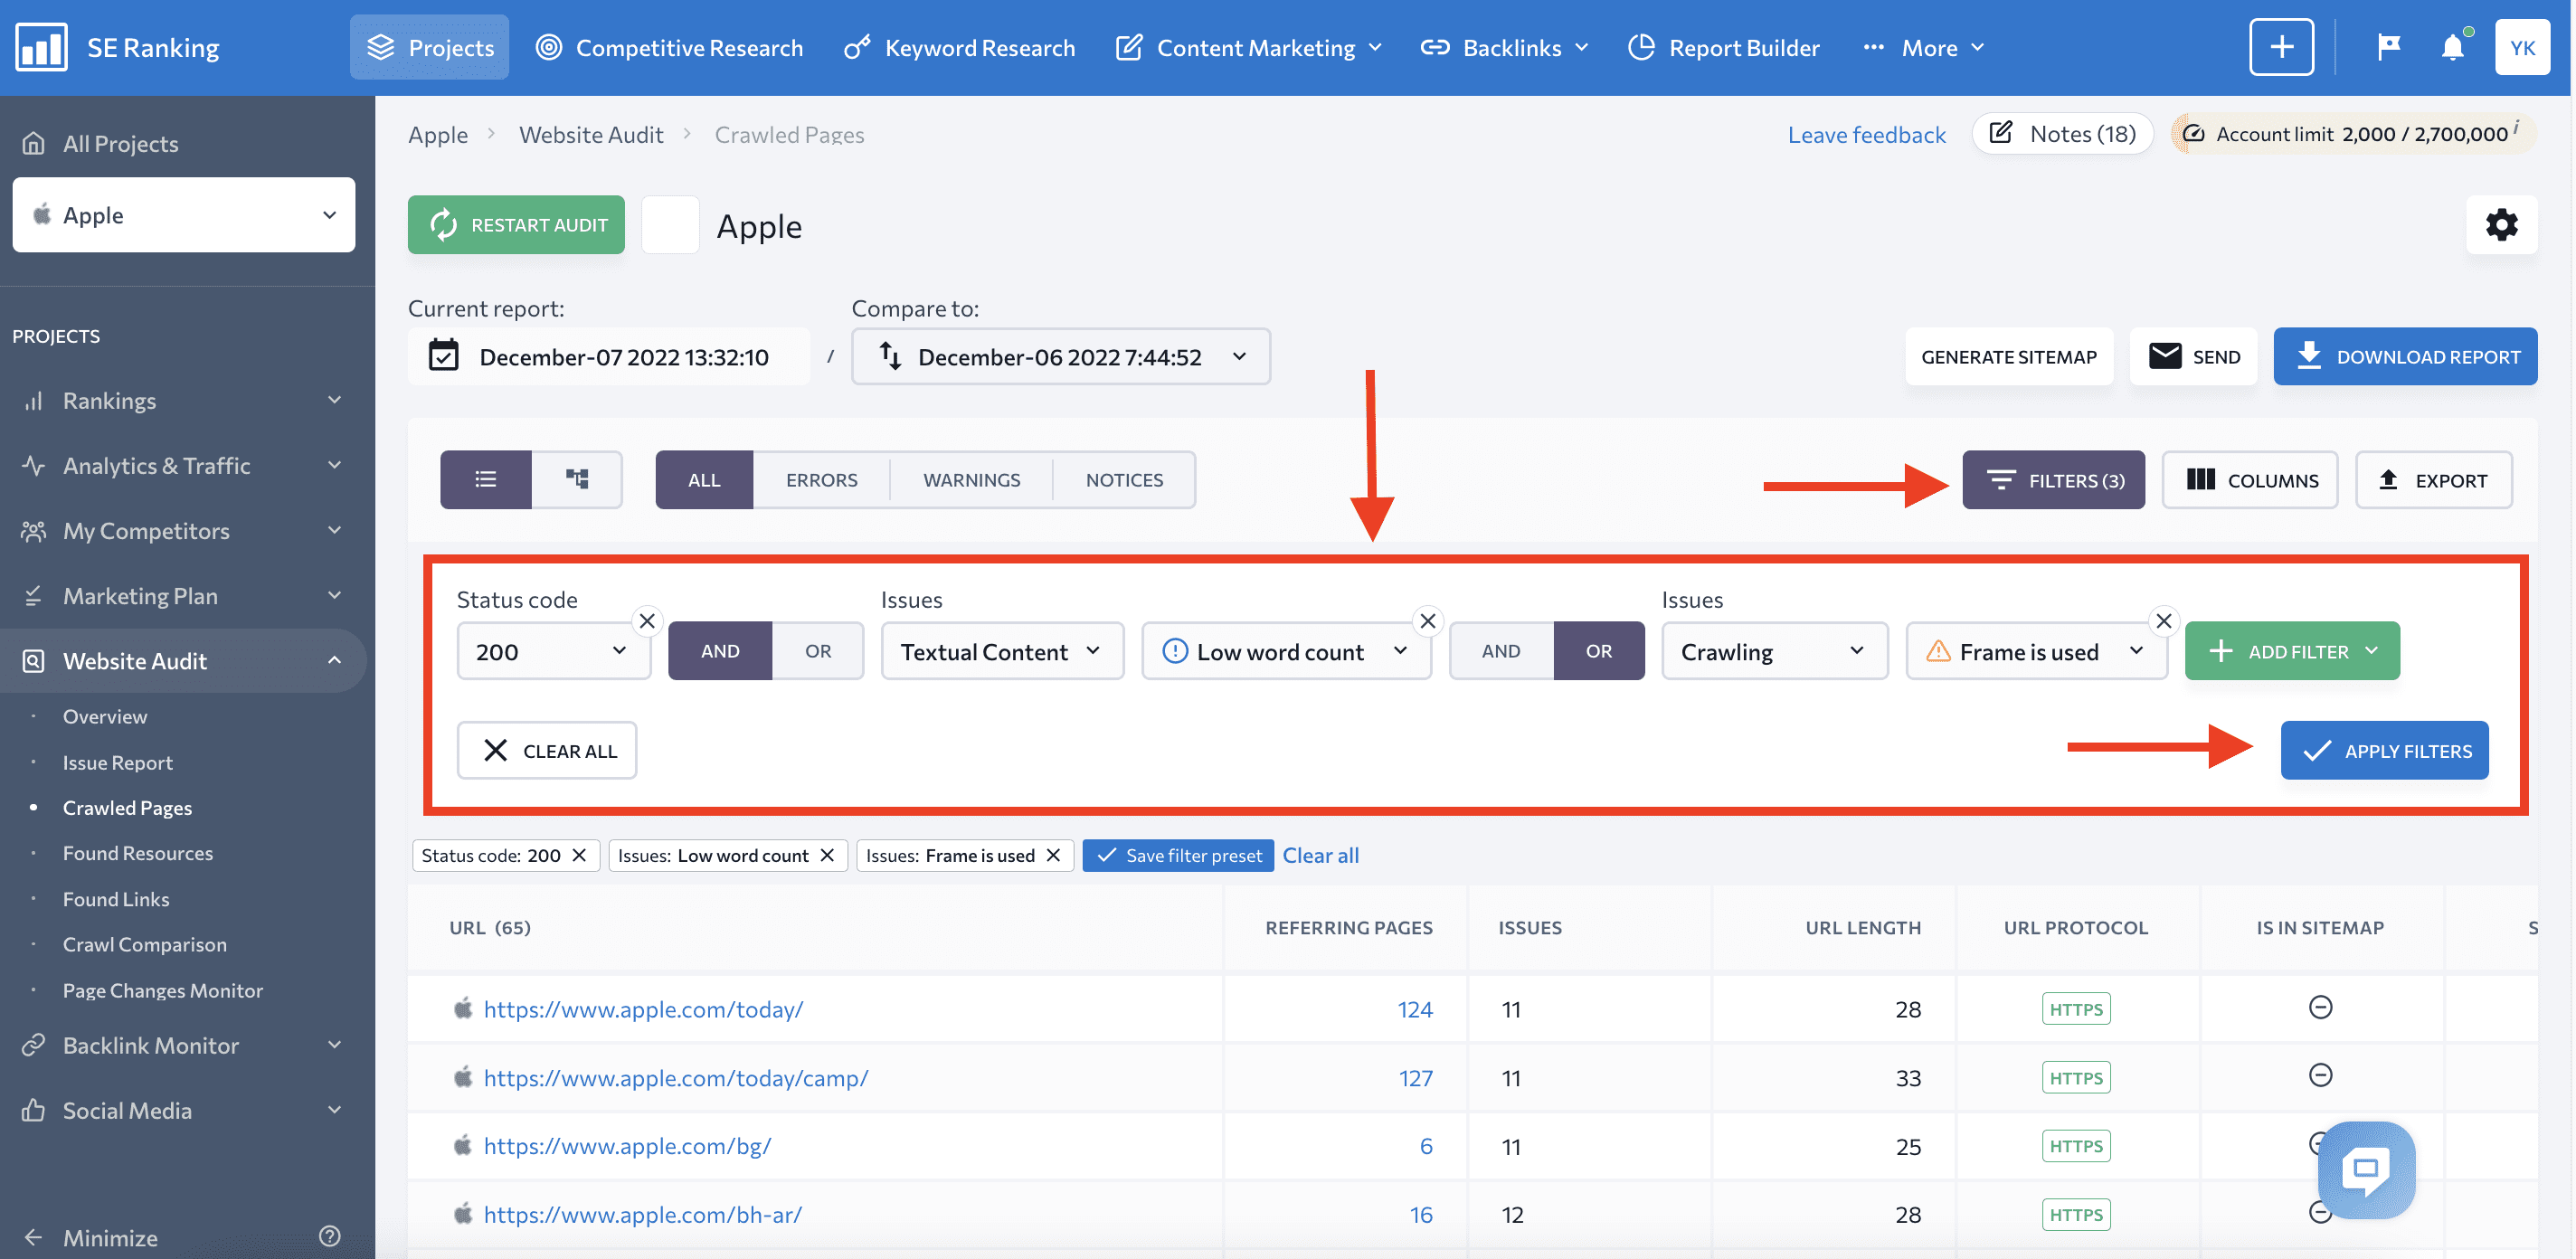Screen dimensions: 2576x1259
Task: Click the EXPORT button
Action: point(2433,480)
